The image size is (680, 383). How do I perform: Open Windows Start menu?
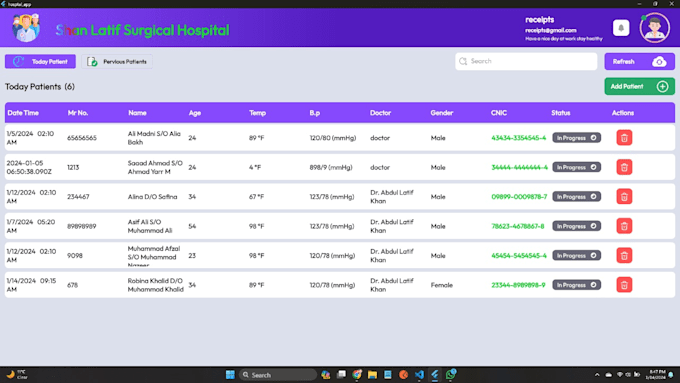(x=230, y=375)
